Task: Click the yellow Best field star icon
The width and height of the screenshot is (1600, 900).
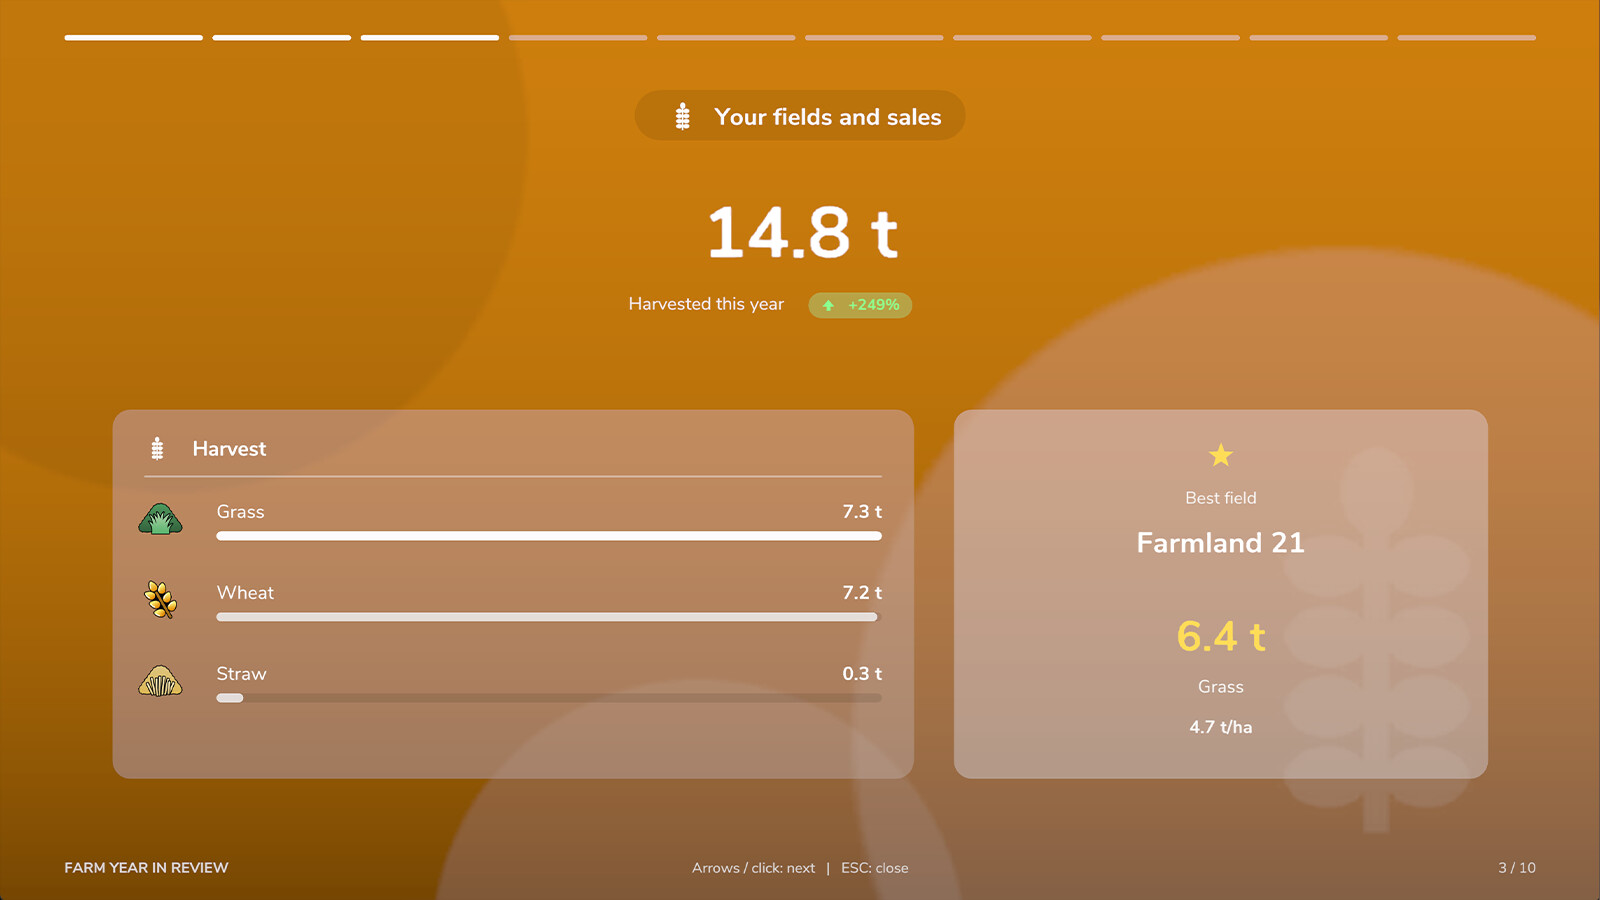Action: click(1221, 455)
